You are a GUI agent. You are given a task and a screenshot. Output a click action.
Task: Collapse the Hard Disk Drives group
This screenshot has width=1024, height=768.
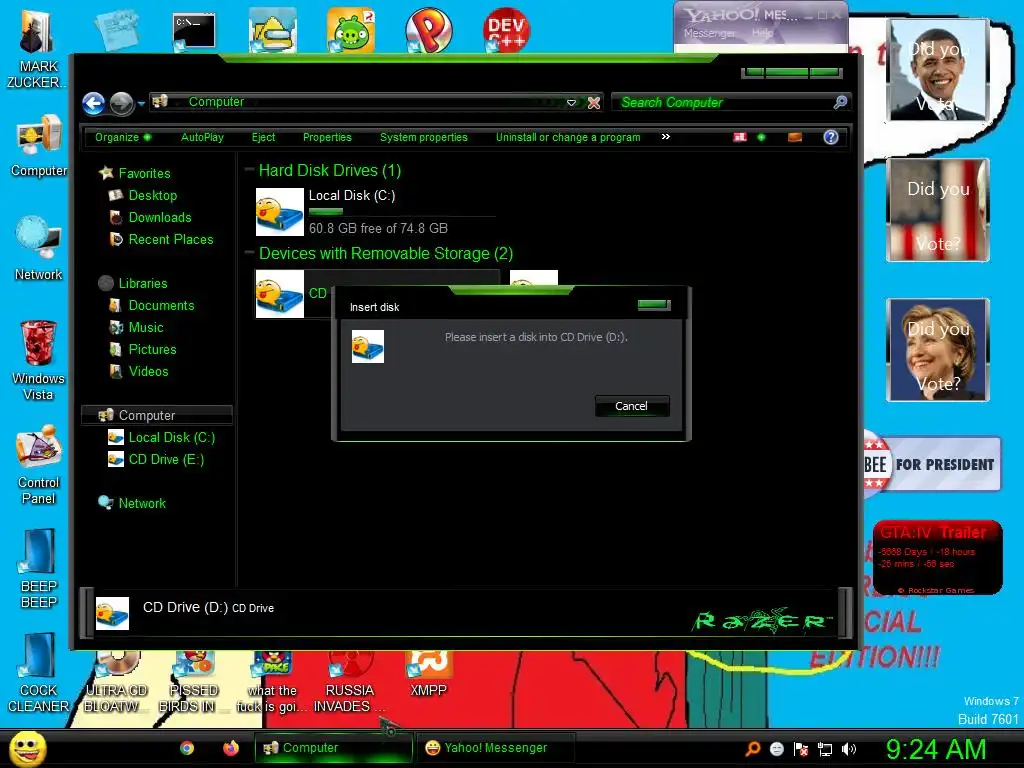pyautogui.click(x=249, y=170)
